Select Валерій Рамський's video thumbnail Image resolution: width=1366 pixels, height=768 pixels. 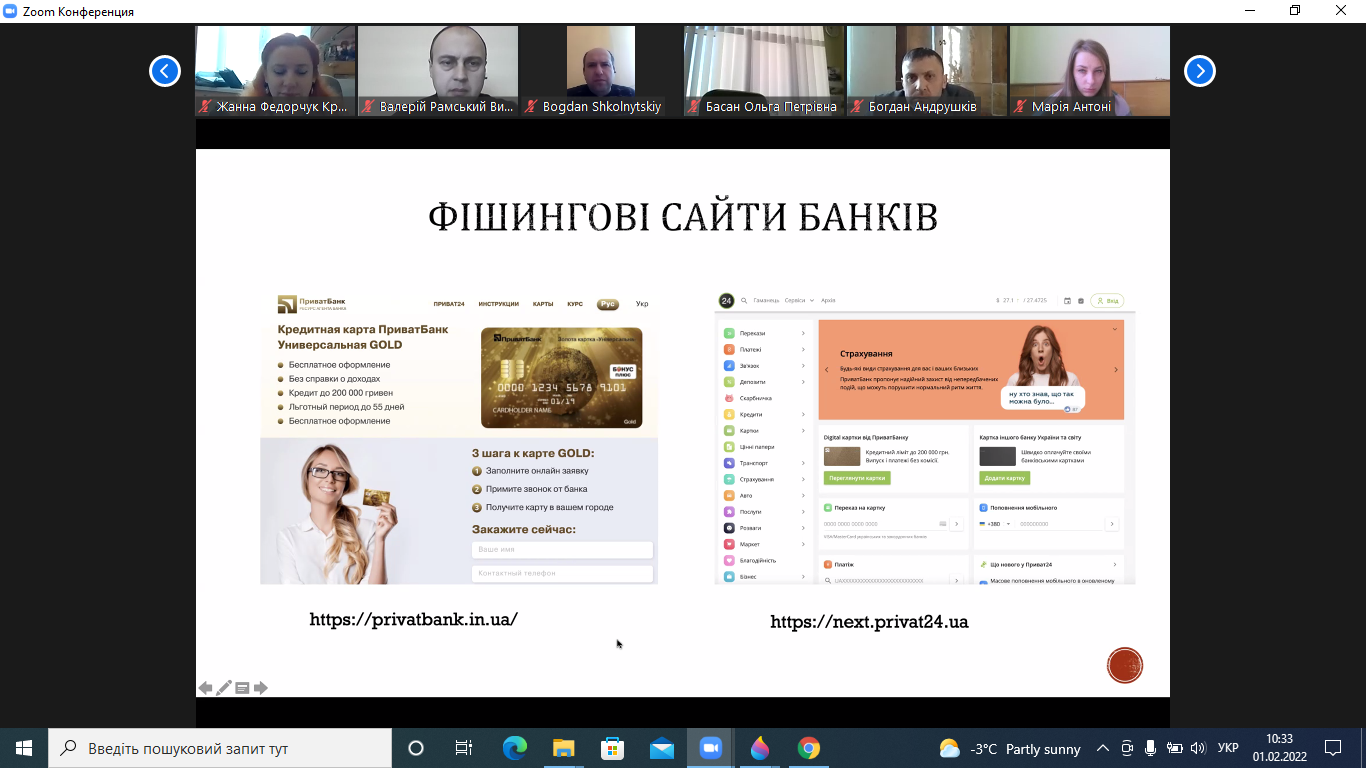(x=438, y=71)
